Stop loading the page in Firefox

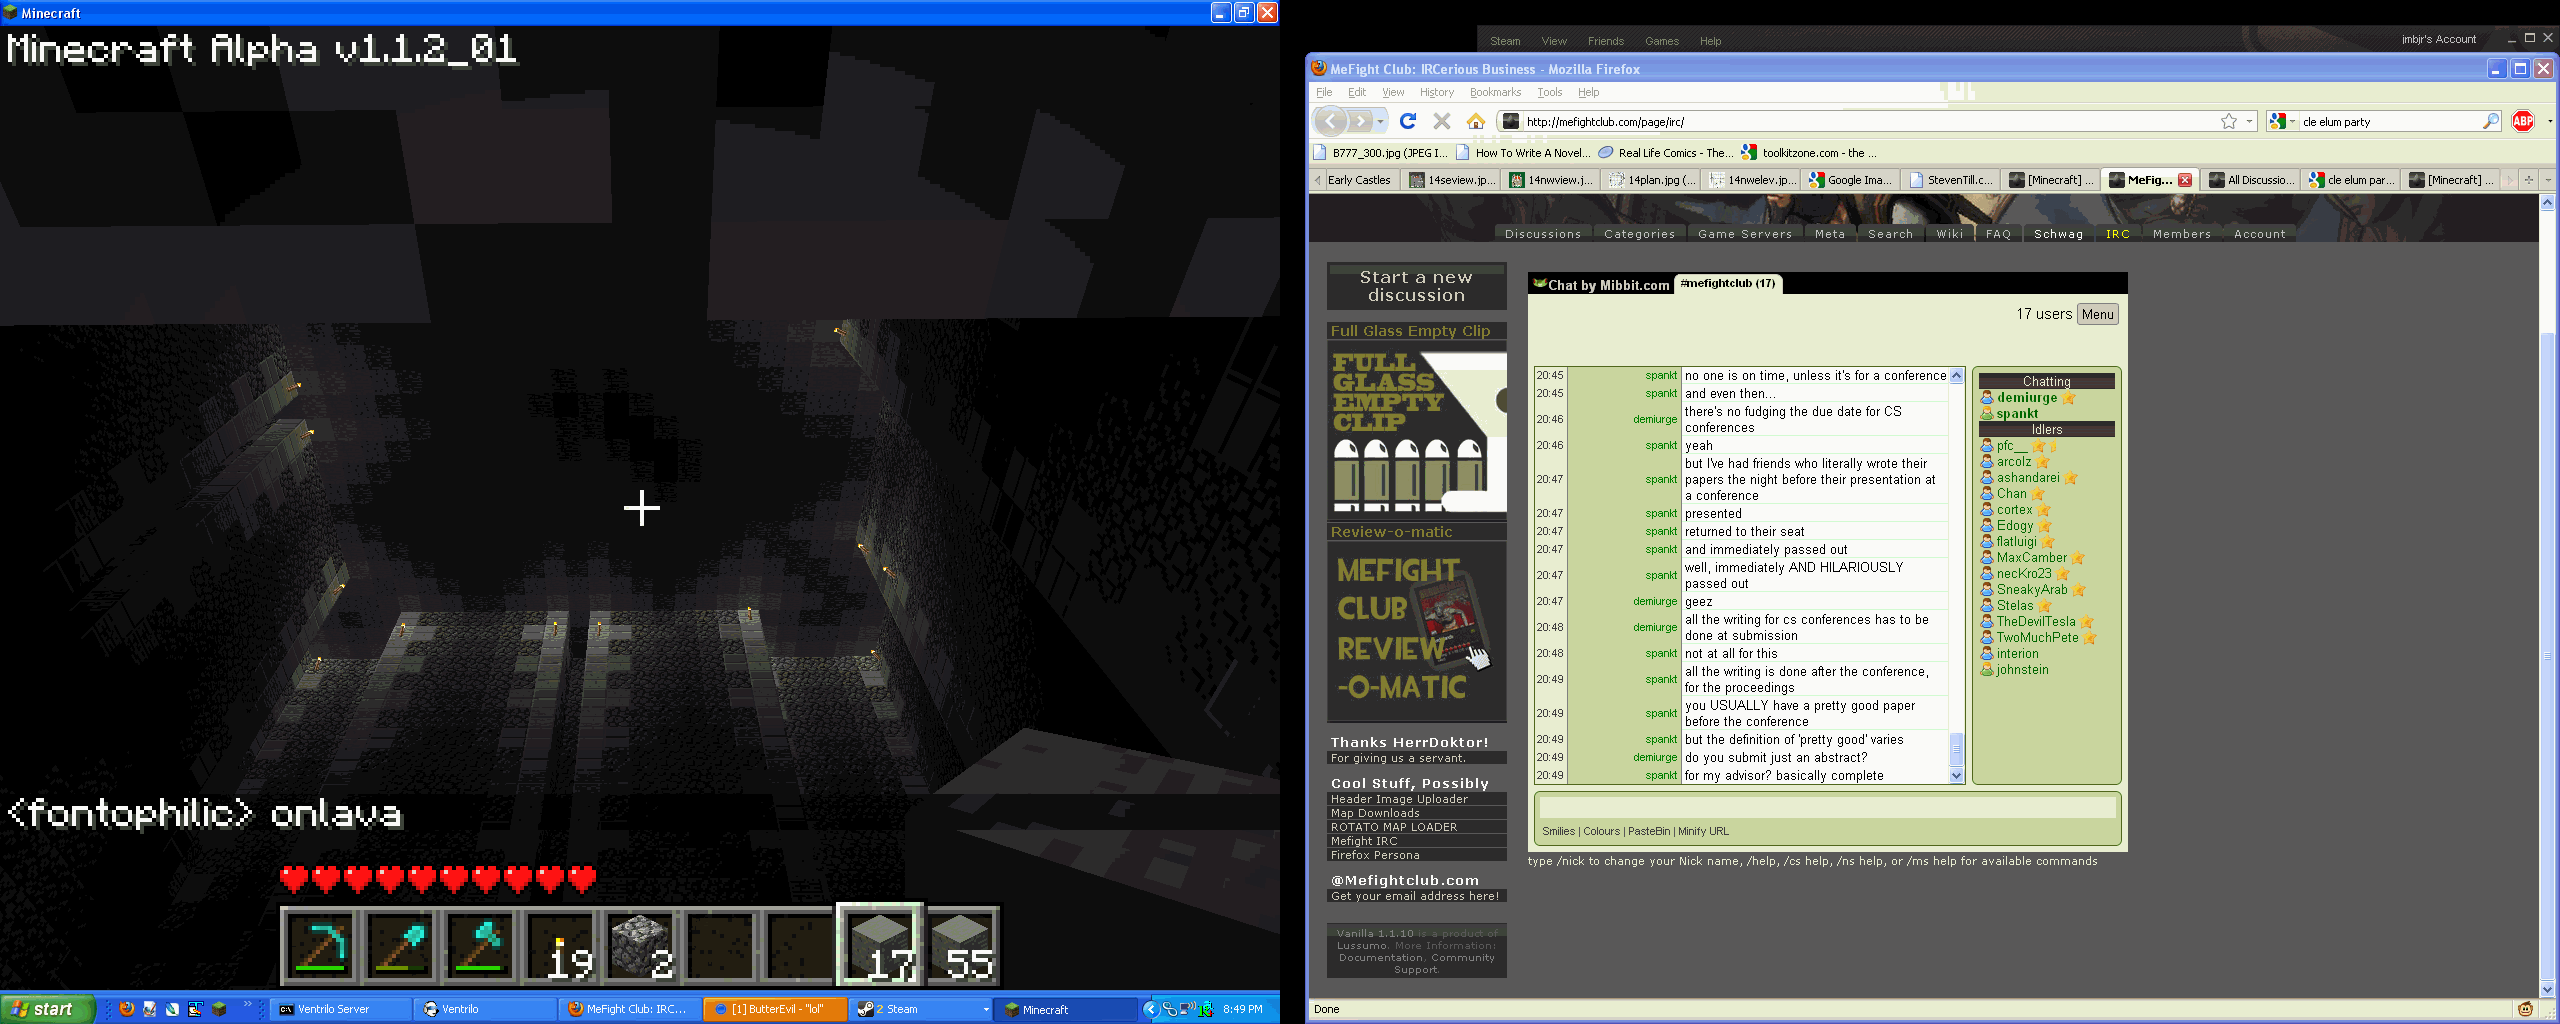pyautogui.click(x=1441, y=121)
